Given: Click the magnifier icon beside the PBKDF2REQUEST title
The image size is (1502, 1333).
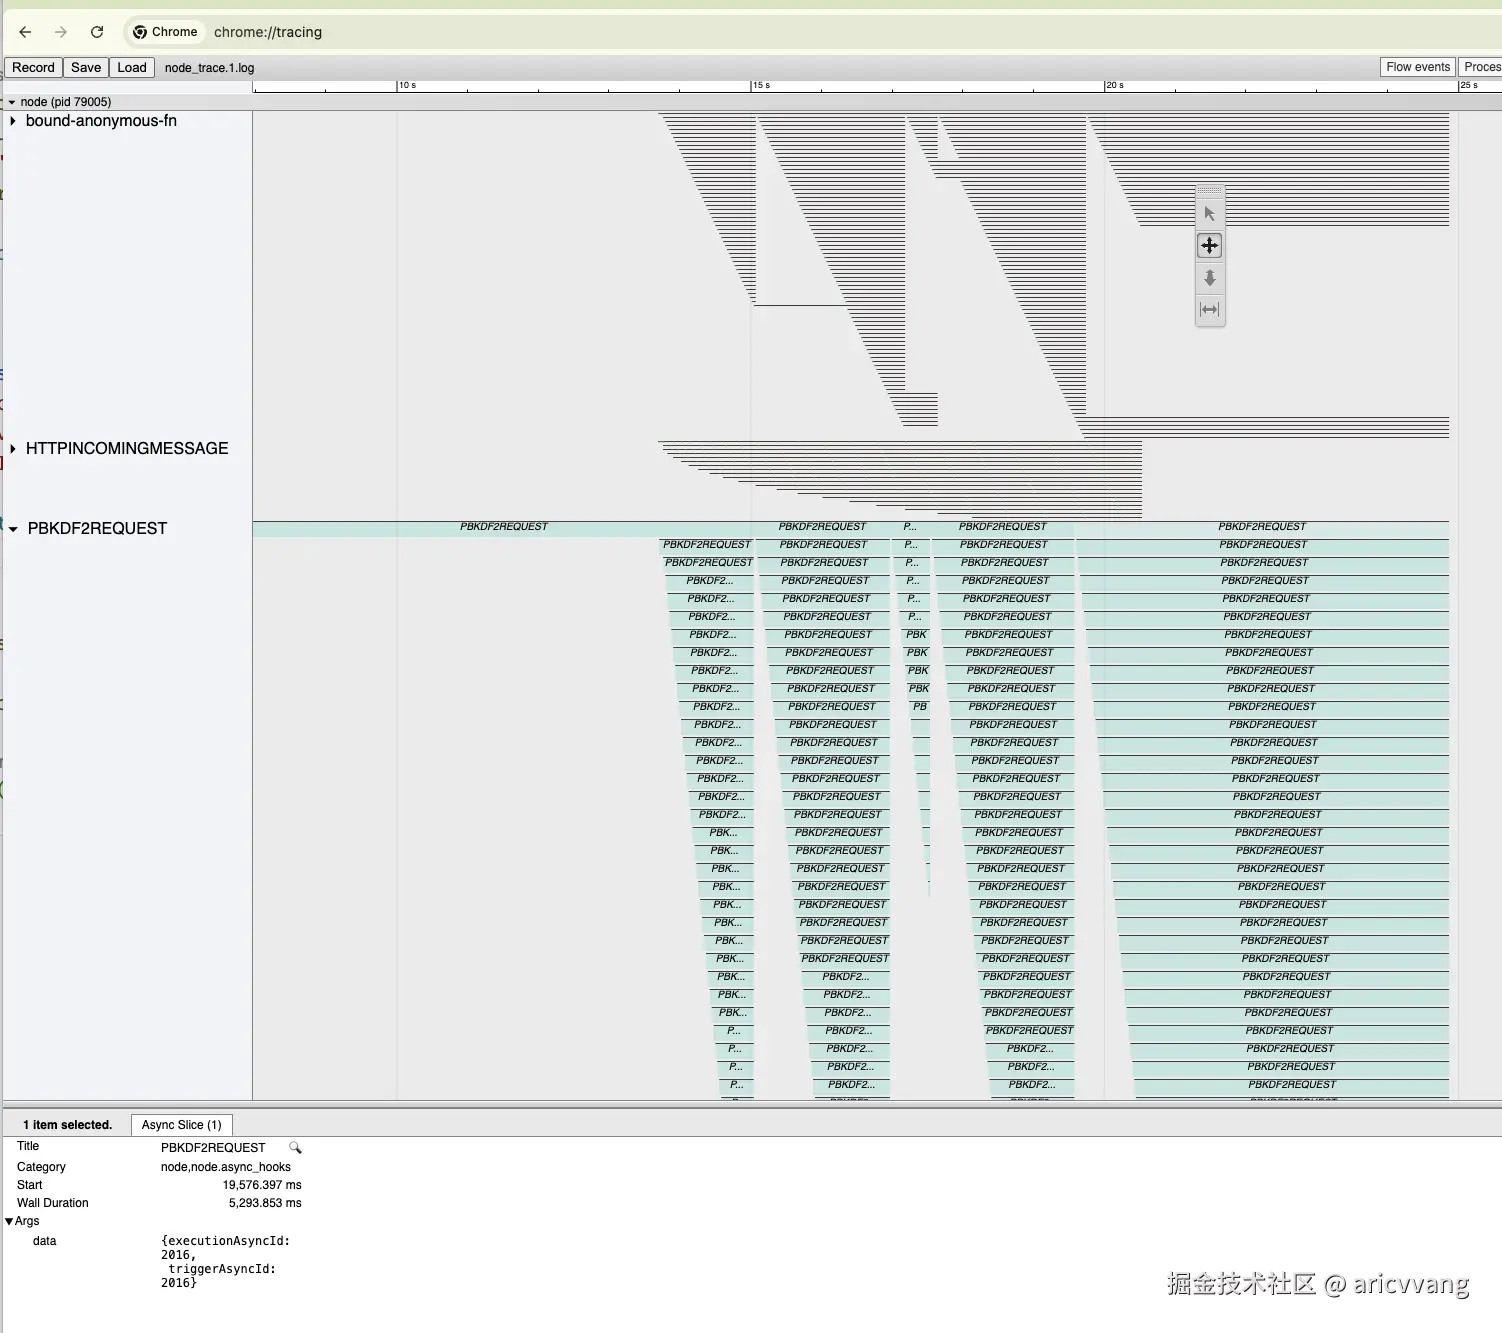Looking at the screenshot, I should coord(294,1147).
